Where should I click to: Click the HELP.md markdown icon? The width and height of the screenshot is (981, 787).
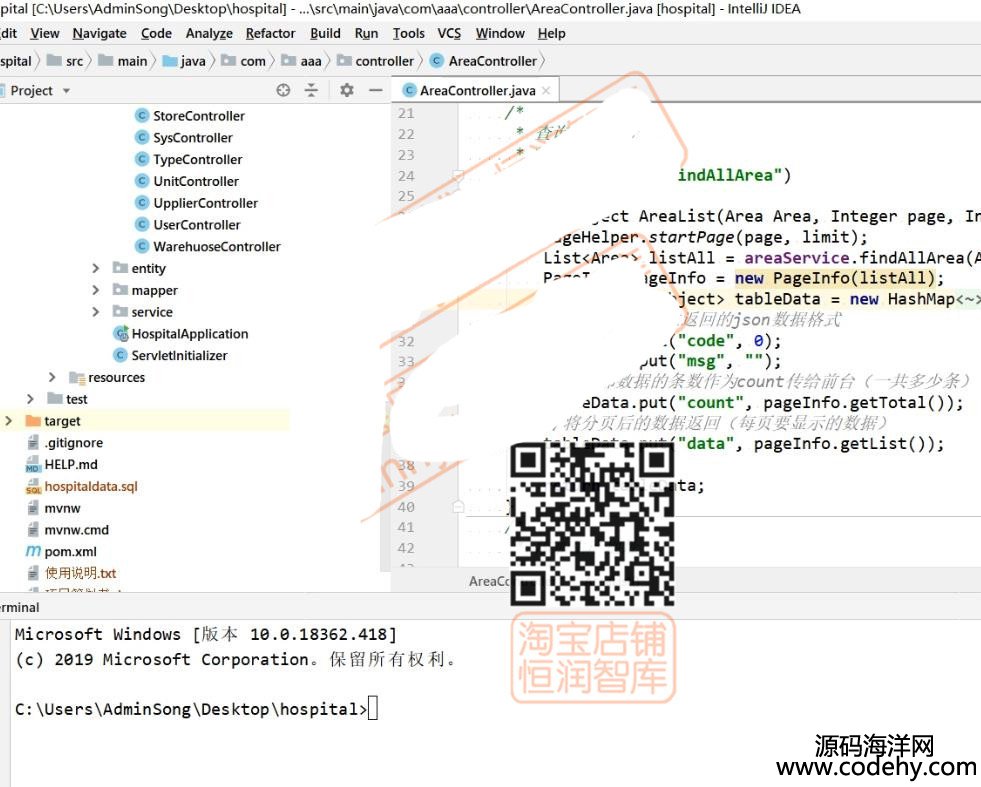[x=33, y=465]
